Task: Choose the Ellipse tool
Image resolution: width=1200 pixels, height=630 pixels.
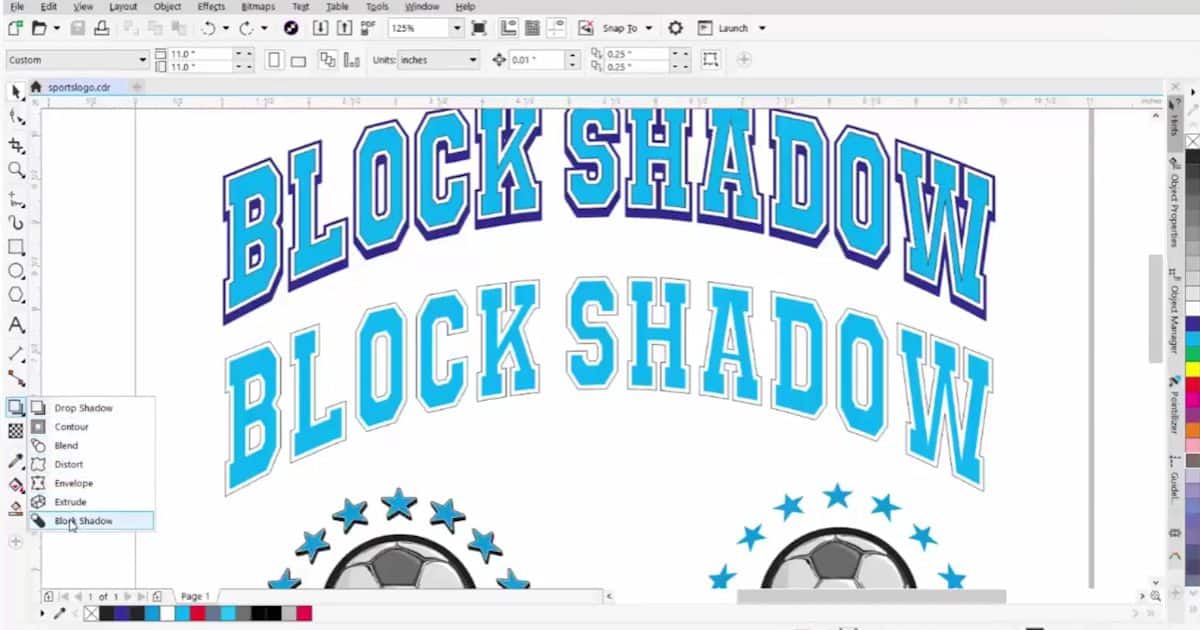Action: (x=14, y=271)
